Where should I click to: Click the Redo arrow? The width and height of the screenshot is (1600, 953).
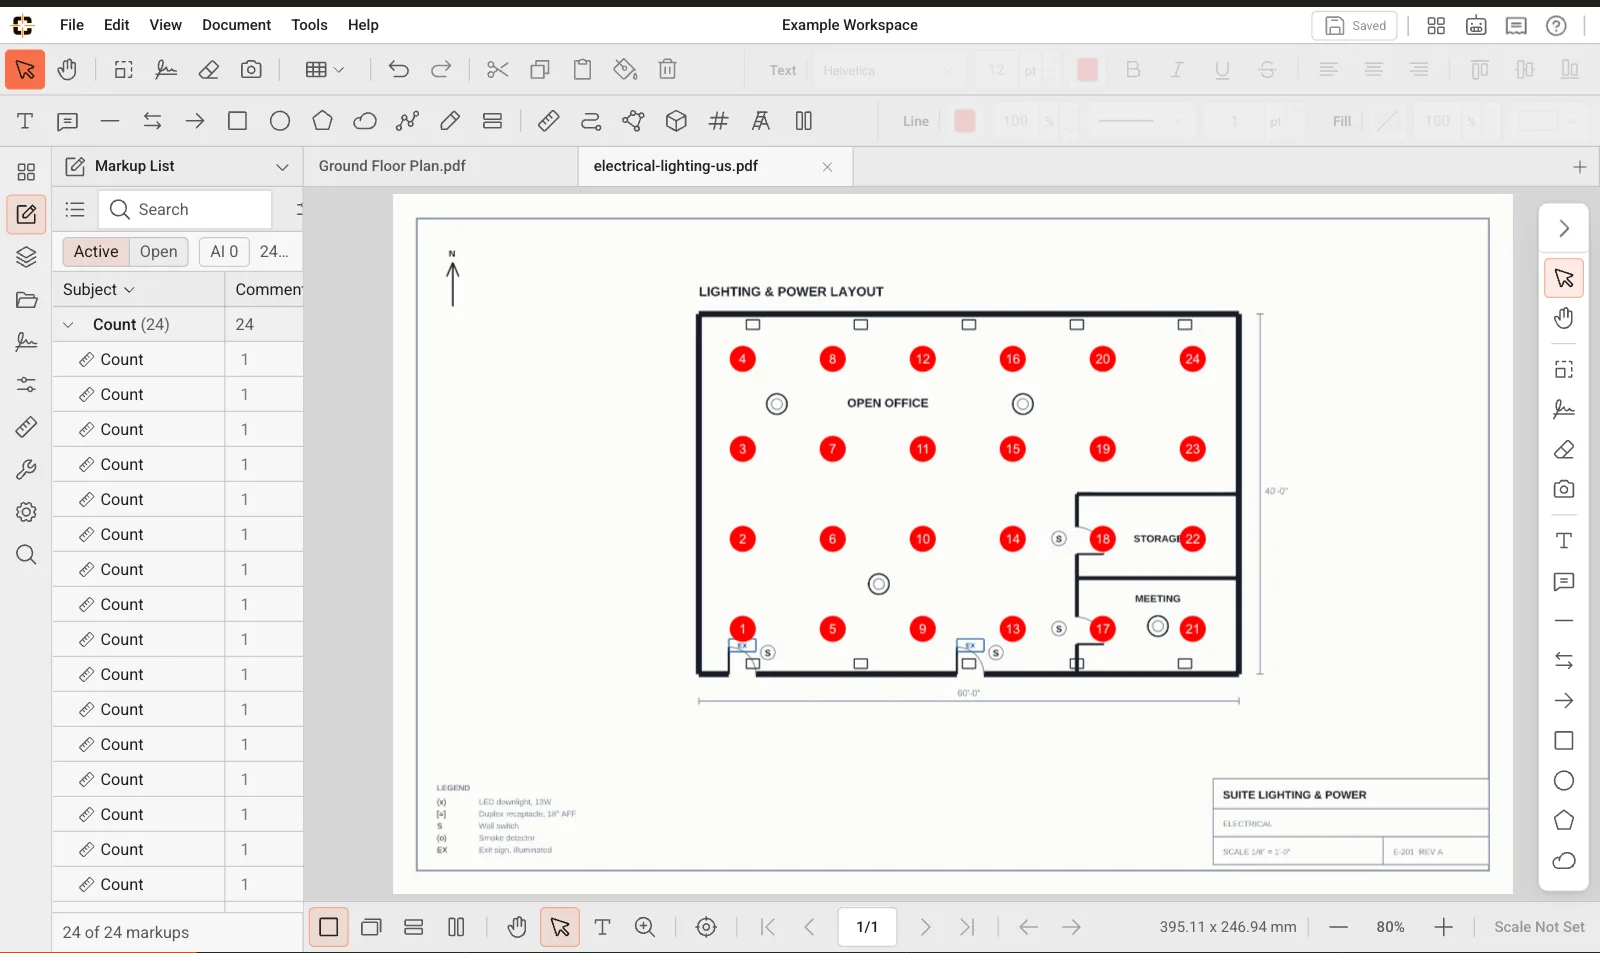pyautogui.click(x=441, y=69)
